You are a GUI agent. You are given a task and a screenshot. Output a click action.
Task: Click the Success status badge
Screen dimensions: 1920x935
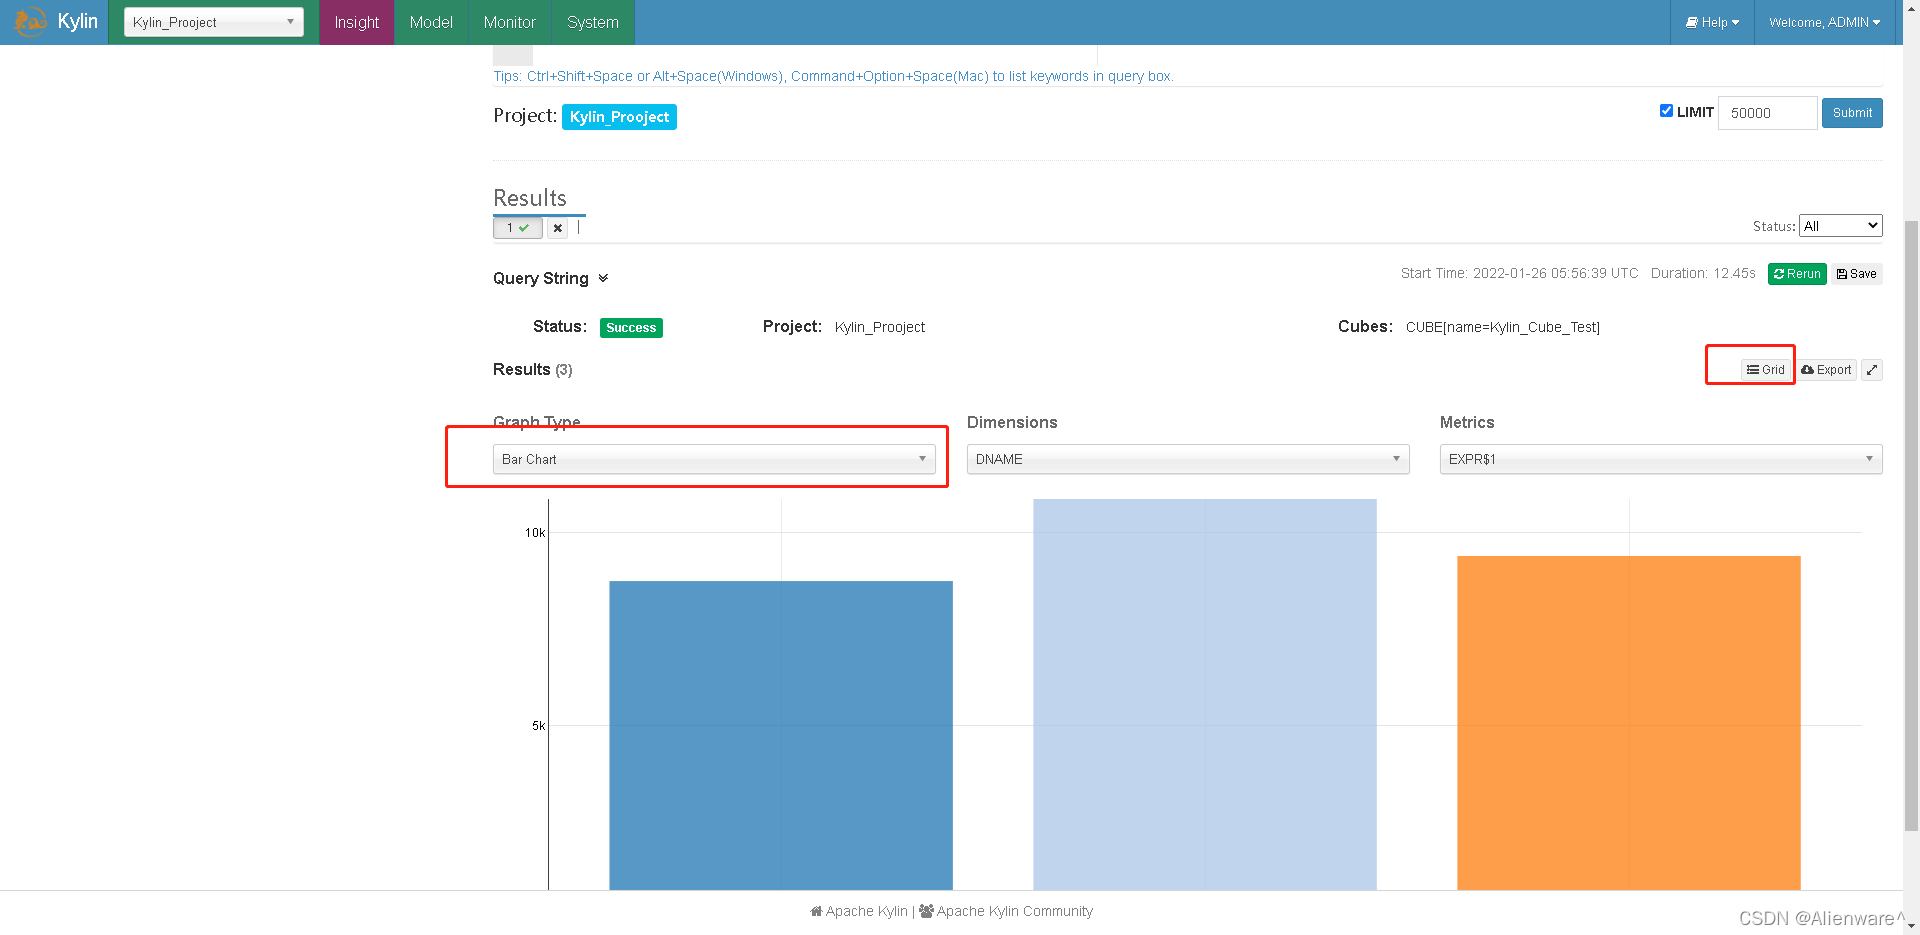631,328
